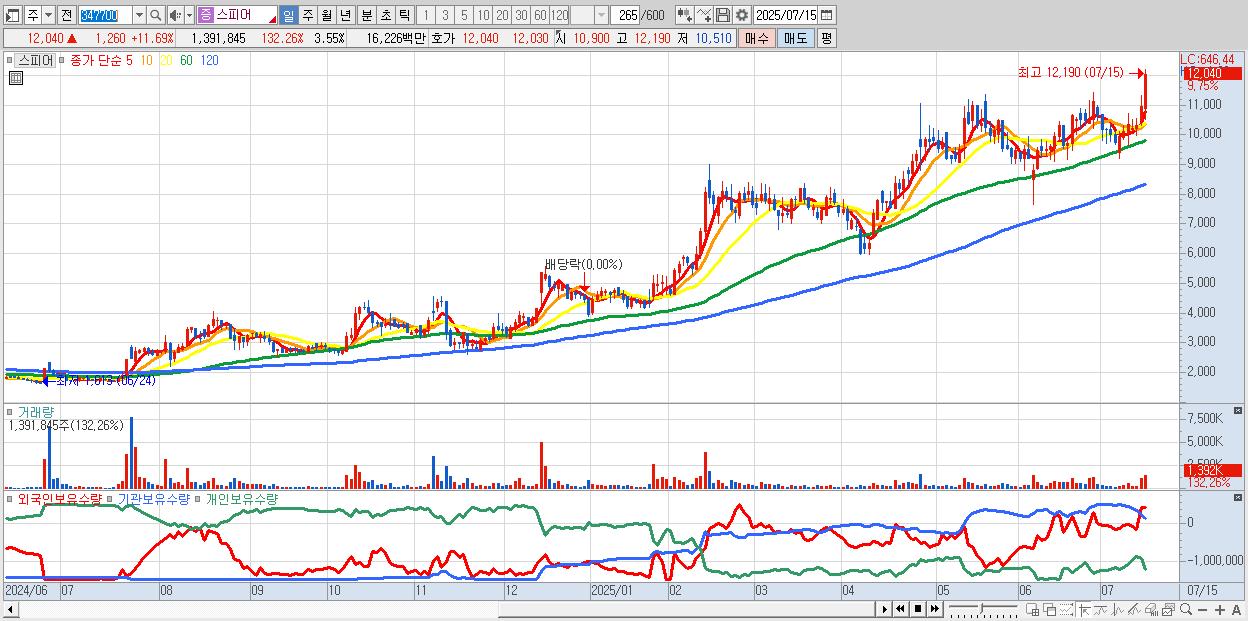Click the 외국인보유수량 indicator label
The width and height of the screenshot is (1248, 621).
(60, 498)
